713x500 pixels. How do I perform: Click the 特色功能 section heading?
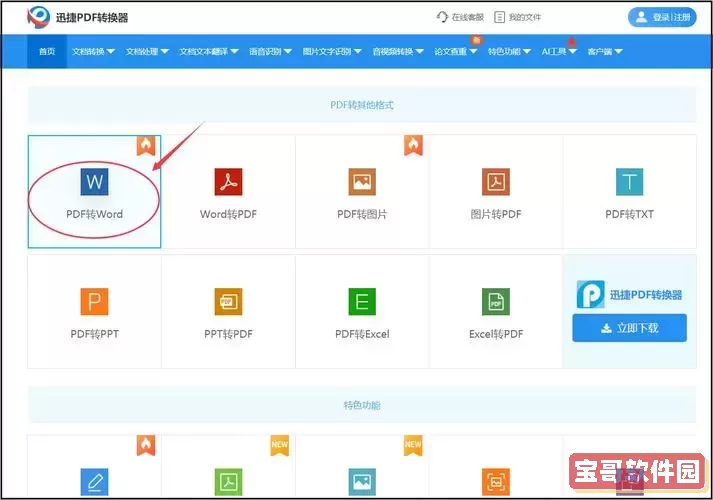point(362,405)
